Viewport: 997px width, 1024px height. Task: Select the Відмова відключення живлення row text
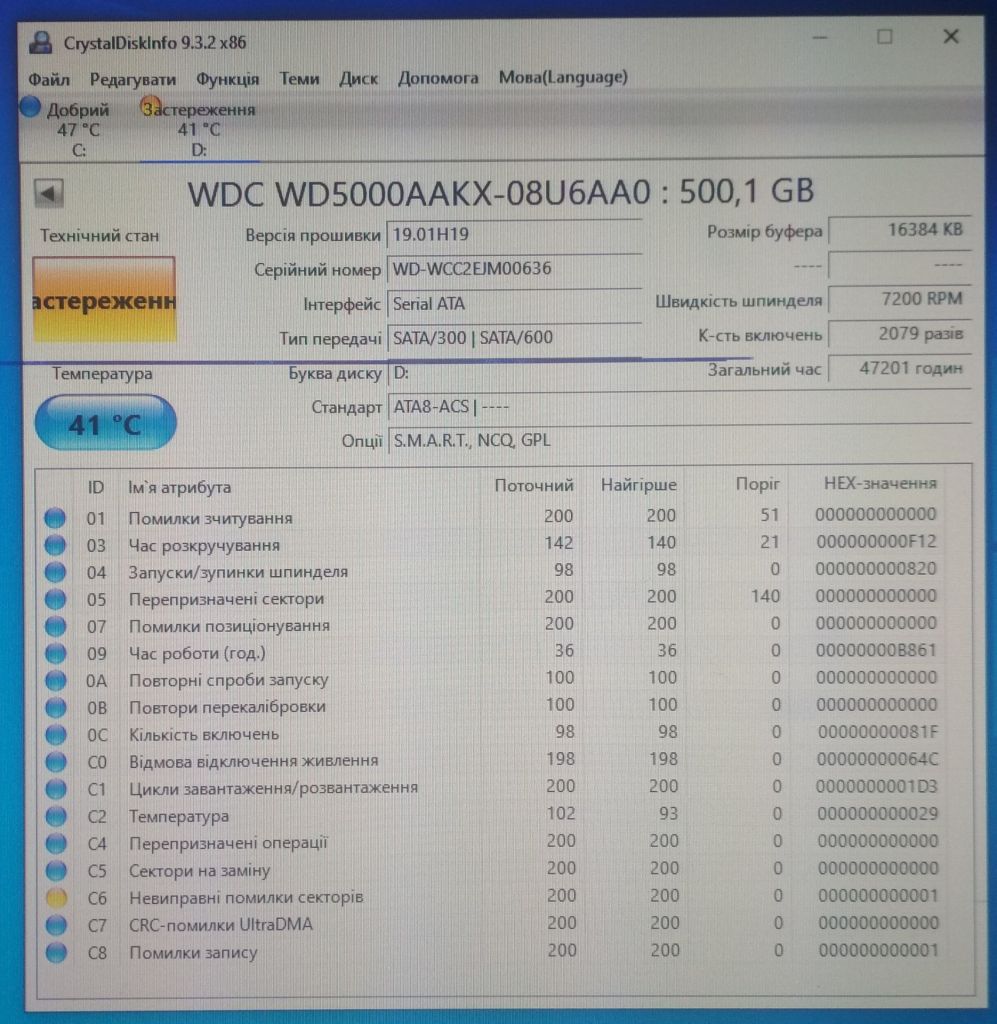click(x=253, y=761)
